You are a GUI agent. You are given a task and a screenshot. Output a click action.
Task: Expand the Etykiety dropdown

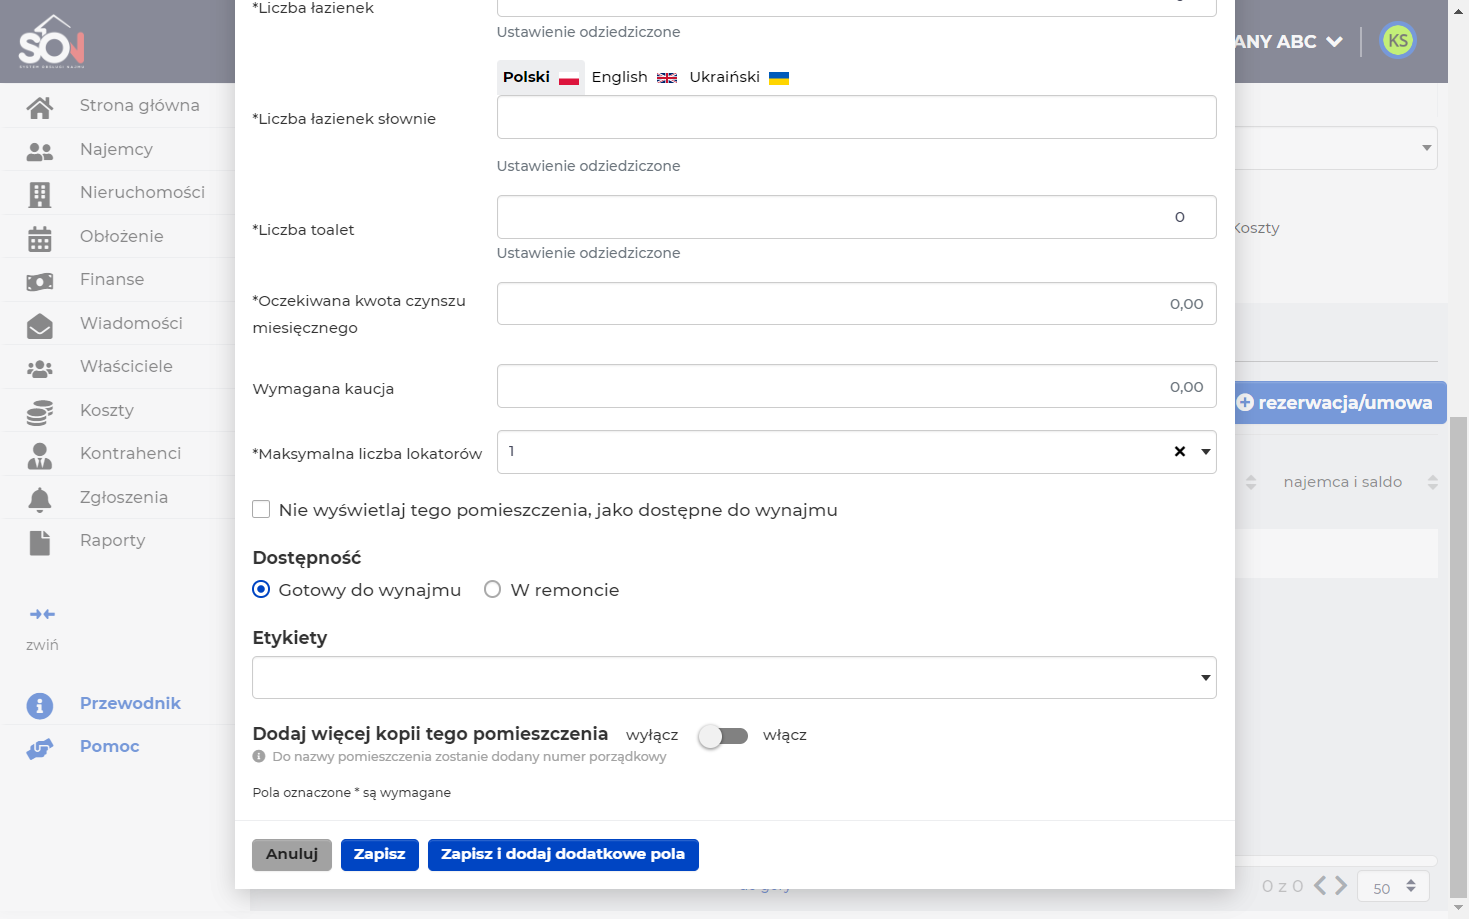(x=734, y=678)
